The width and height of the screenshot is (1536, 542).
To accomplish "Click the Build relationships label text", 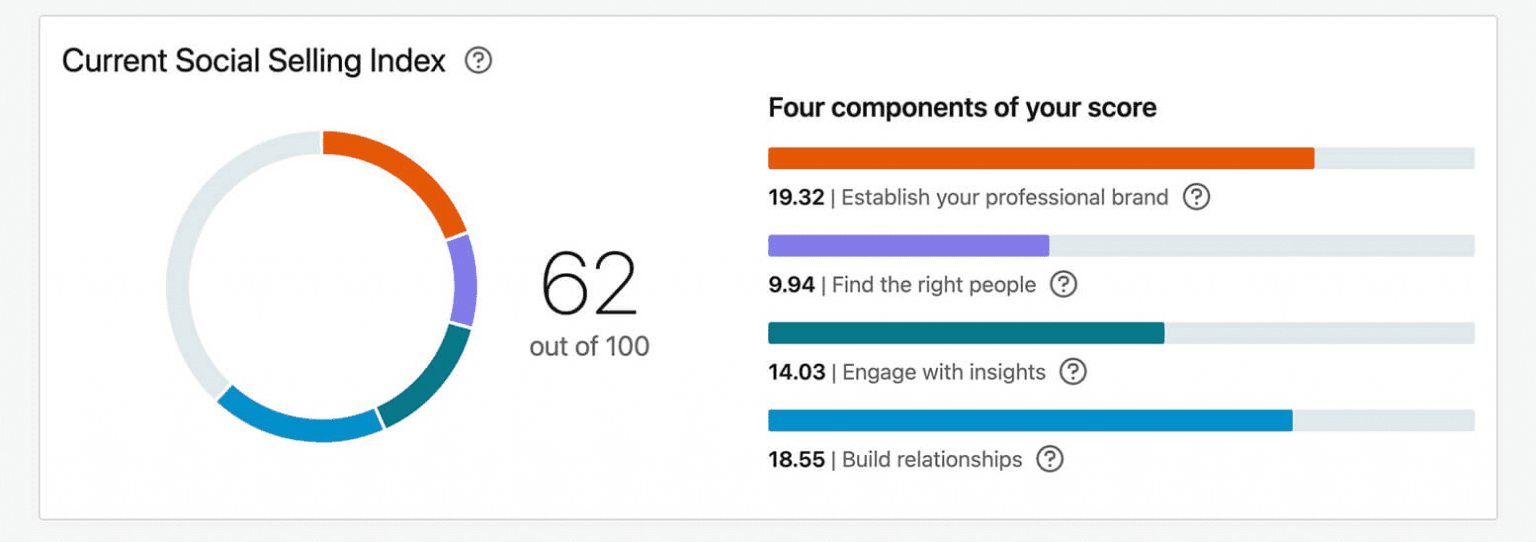I will [x=932, y=460].
